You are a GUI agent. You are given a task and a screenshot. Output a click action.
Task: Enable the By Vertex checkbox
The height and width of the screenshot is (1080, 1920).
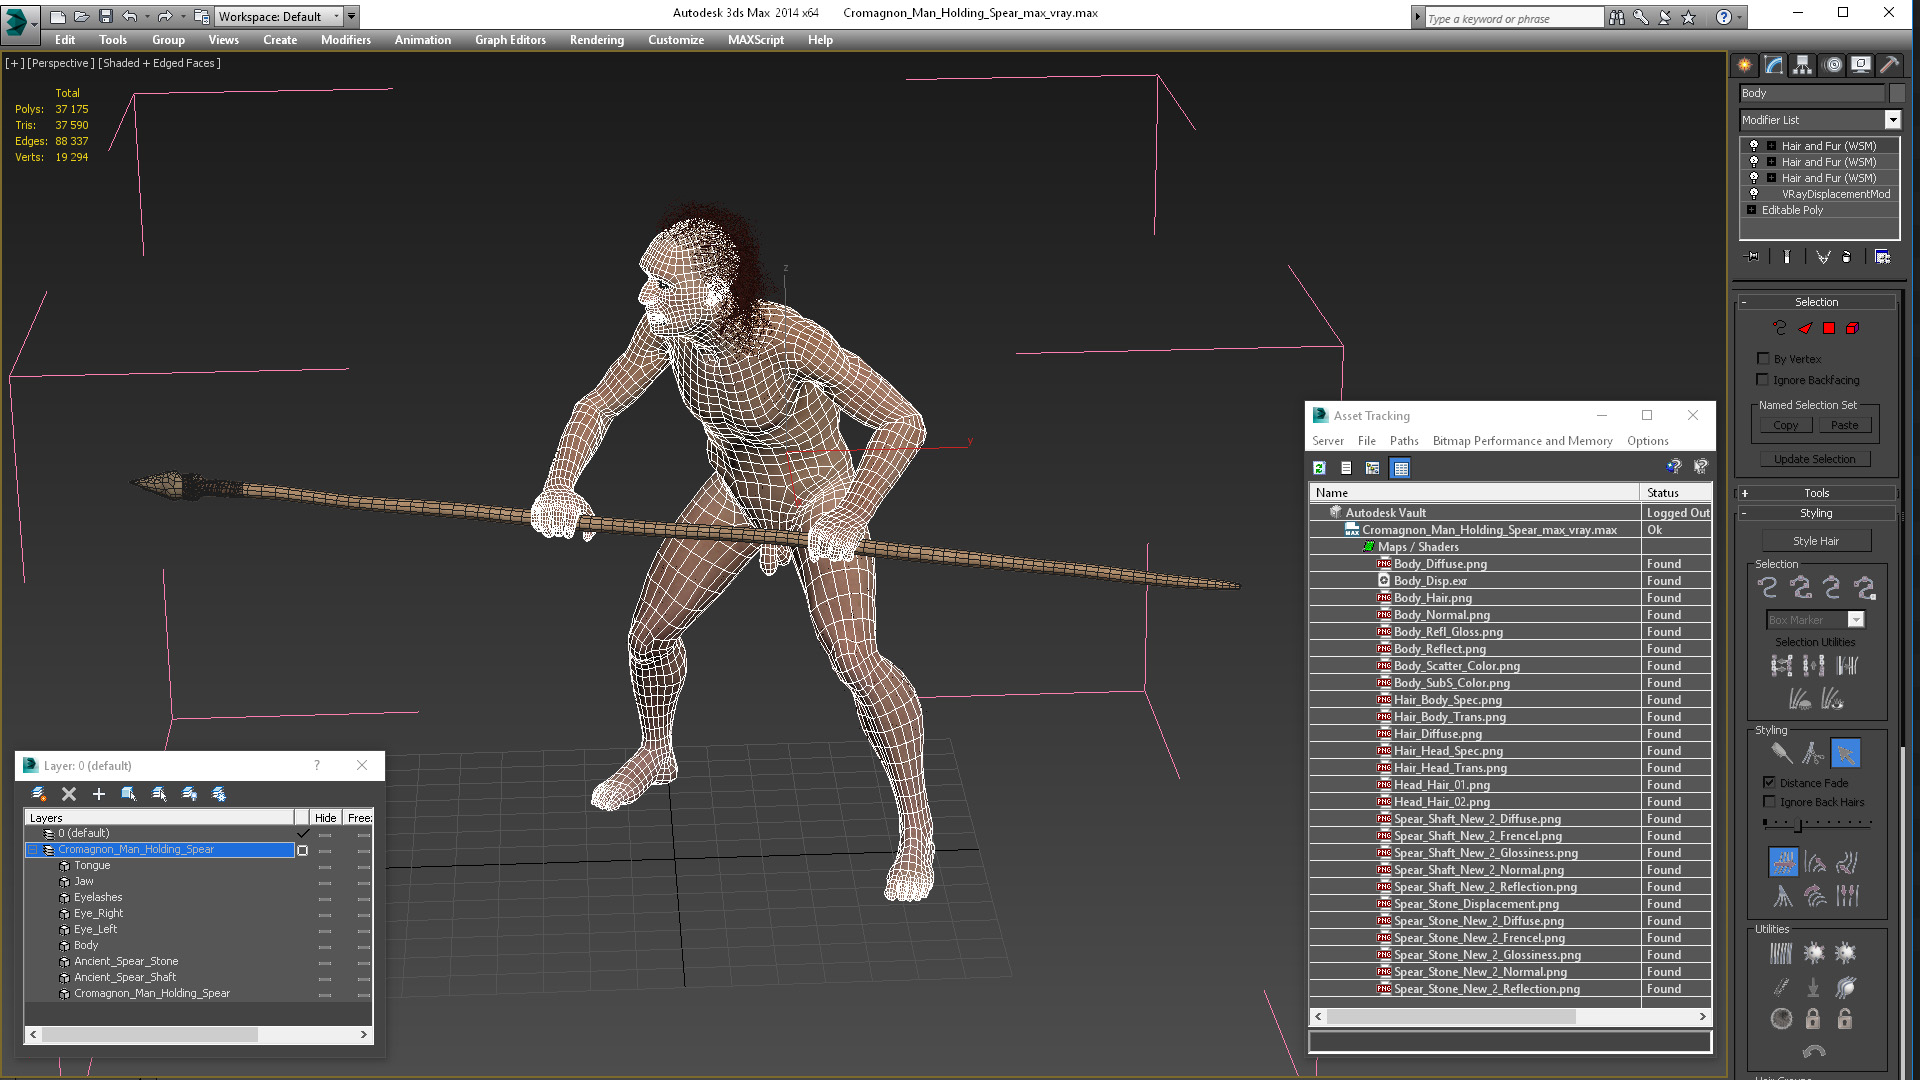(x=1763, y=358)
